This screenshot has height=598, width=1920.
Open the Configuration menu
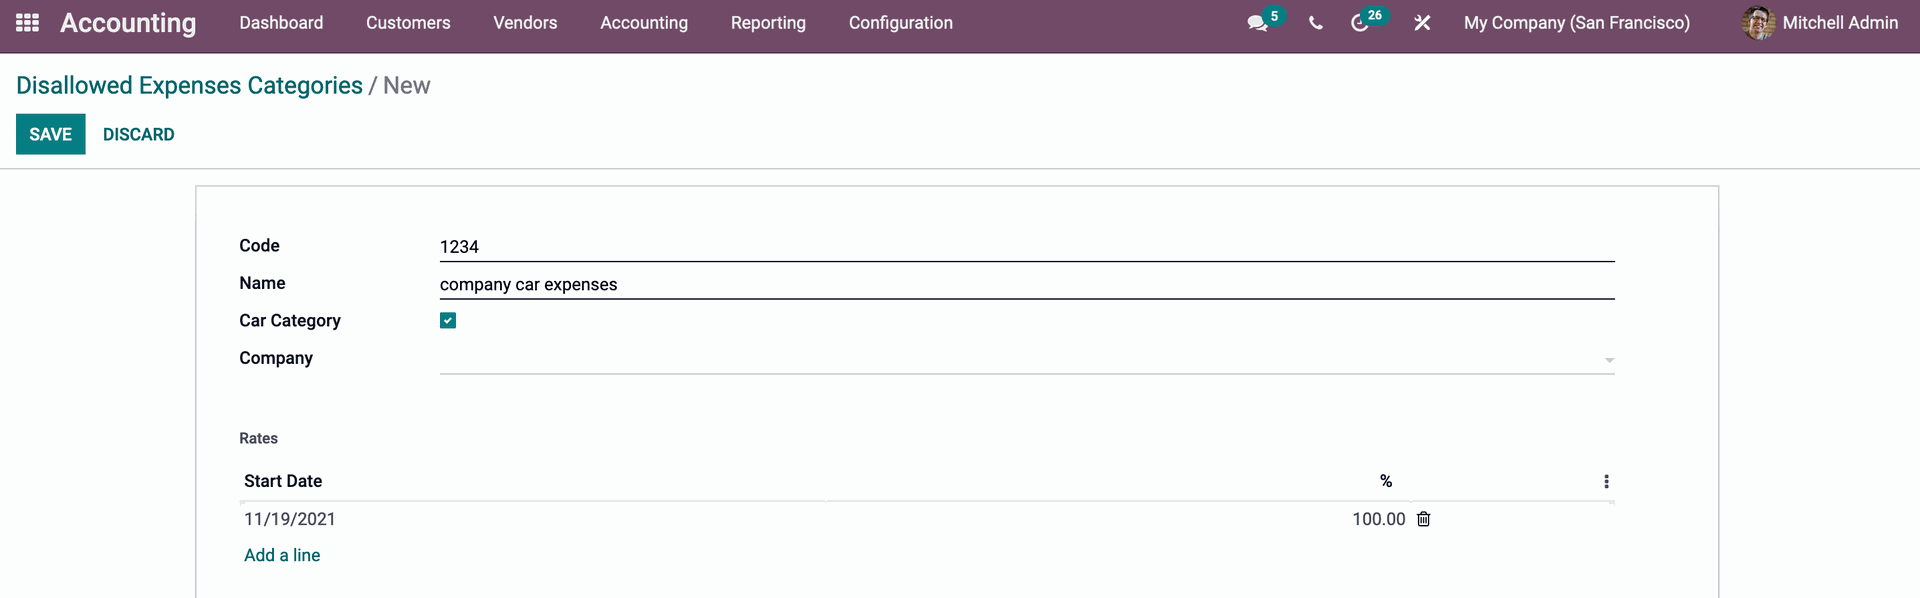(x=901, y=23)
